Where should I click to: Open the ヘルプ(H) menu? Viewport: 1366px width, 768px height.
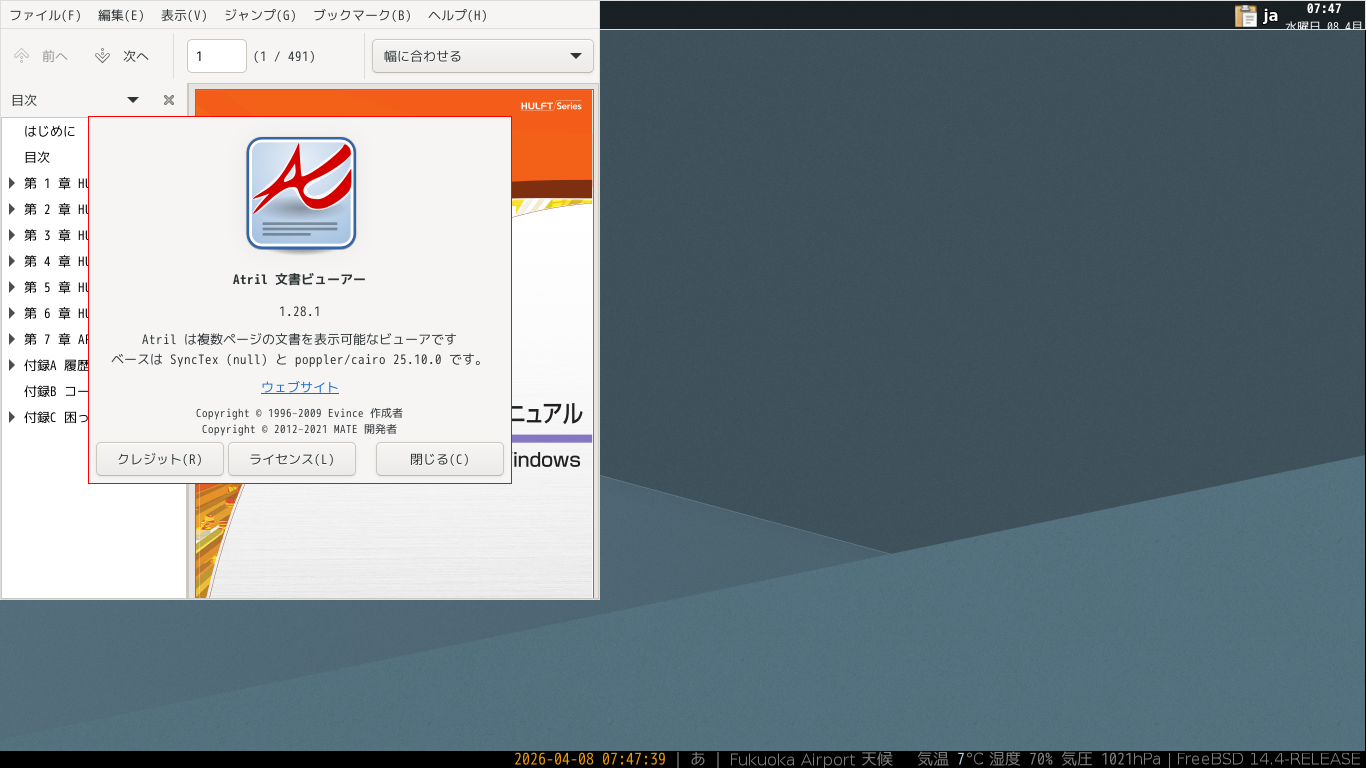pyautogui.click(x=458, y=15)
